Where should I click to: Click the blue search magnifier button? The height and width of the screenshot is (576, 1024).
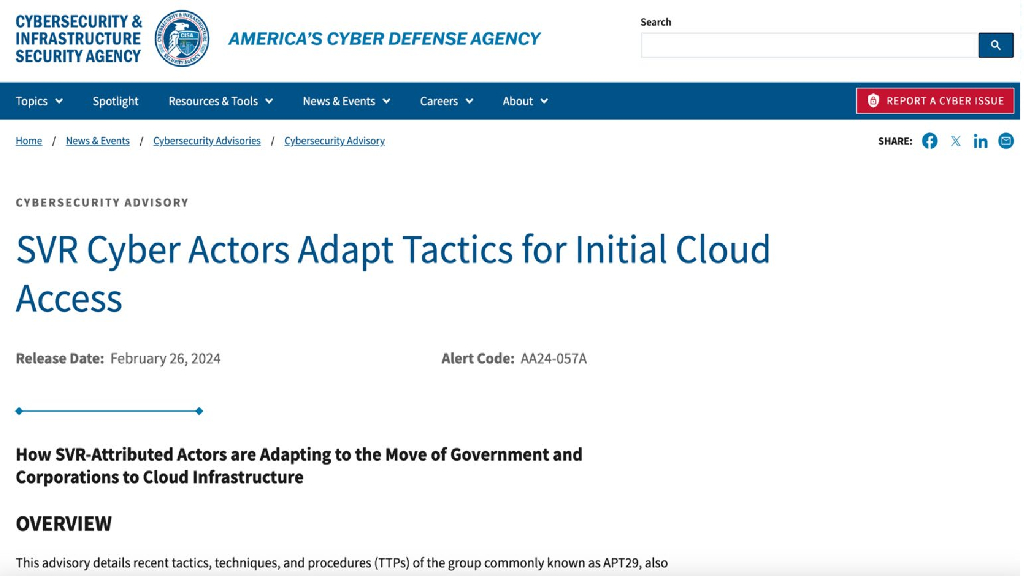click(x=995, y=45)
